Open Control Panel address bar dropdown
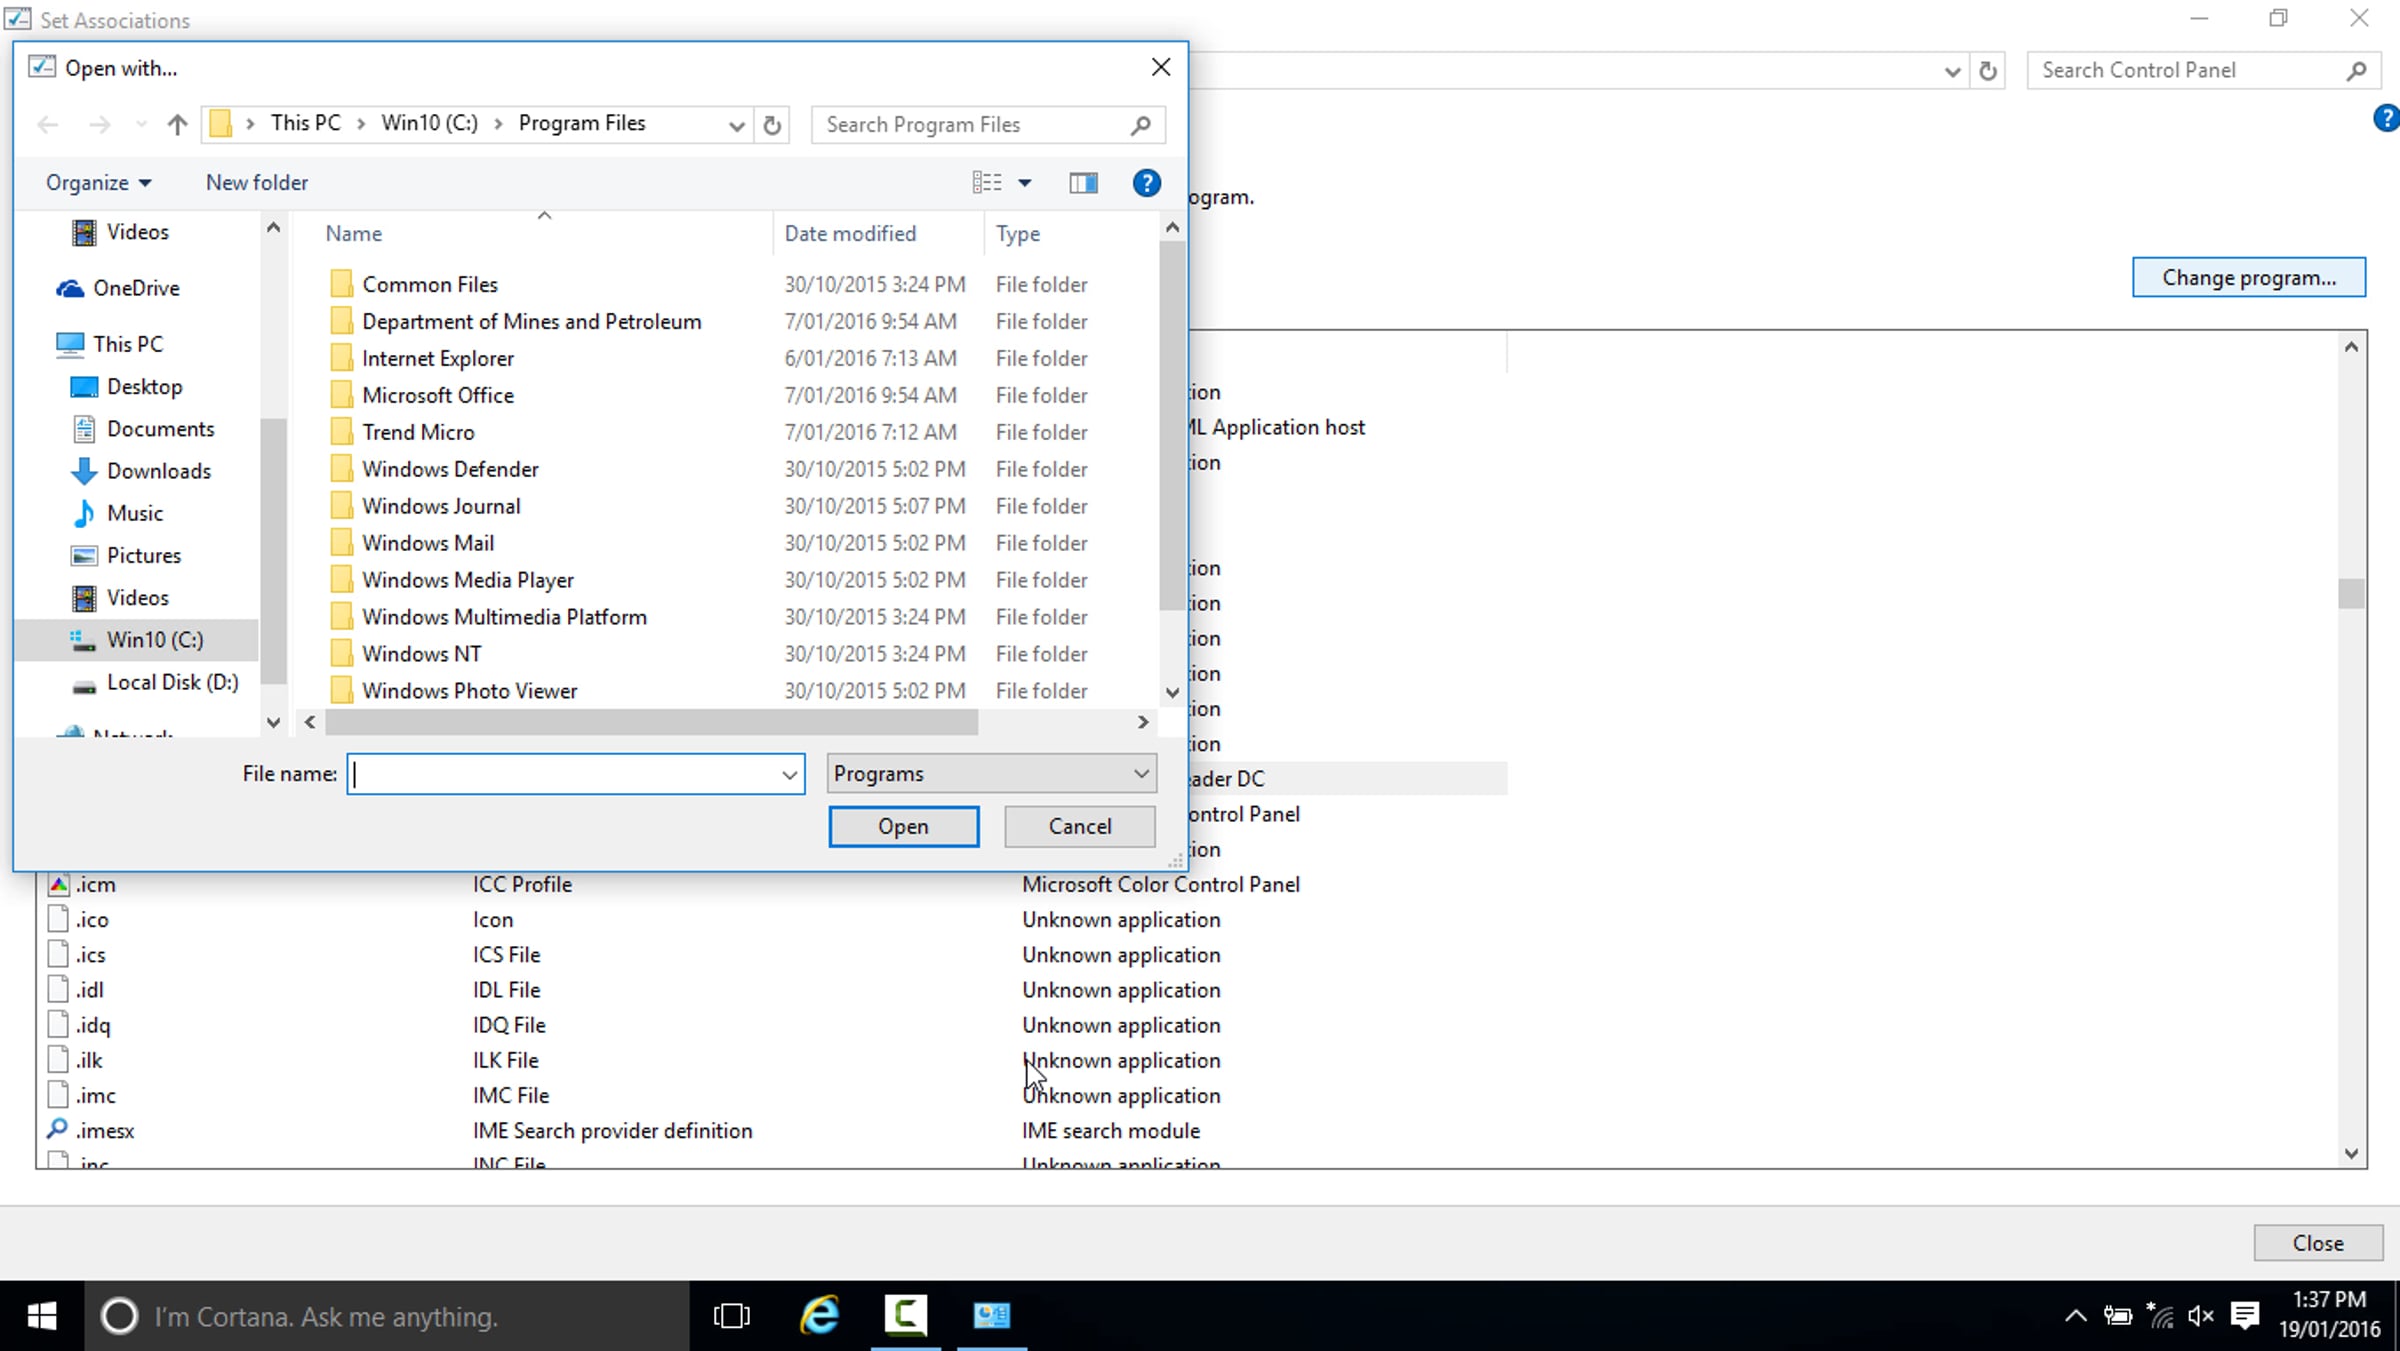This screenshot has width=2400, height=1351. click(x=1951, y=71)
